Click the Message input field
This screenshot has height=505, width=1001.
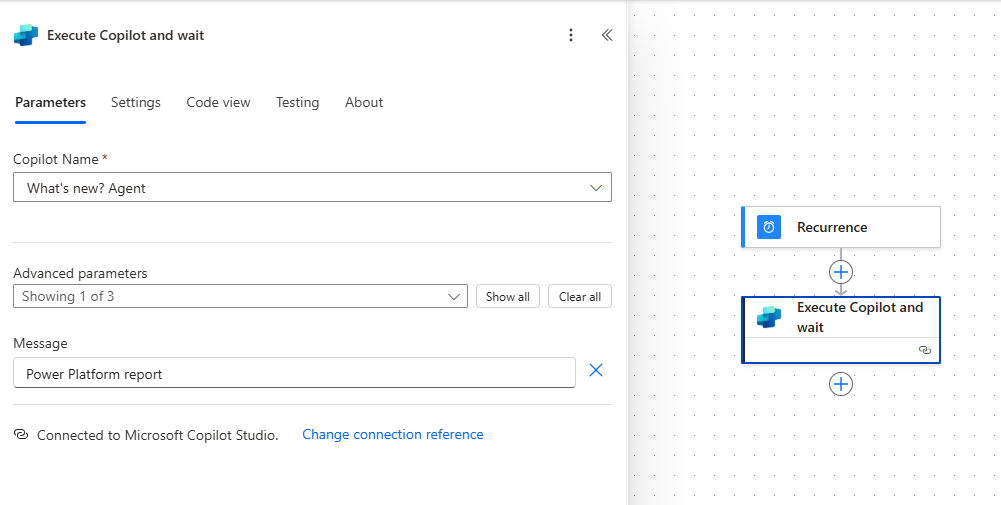(x=294, y=373)
